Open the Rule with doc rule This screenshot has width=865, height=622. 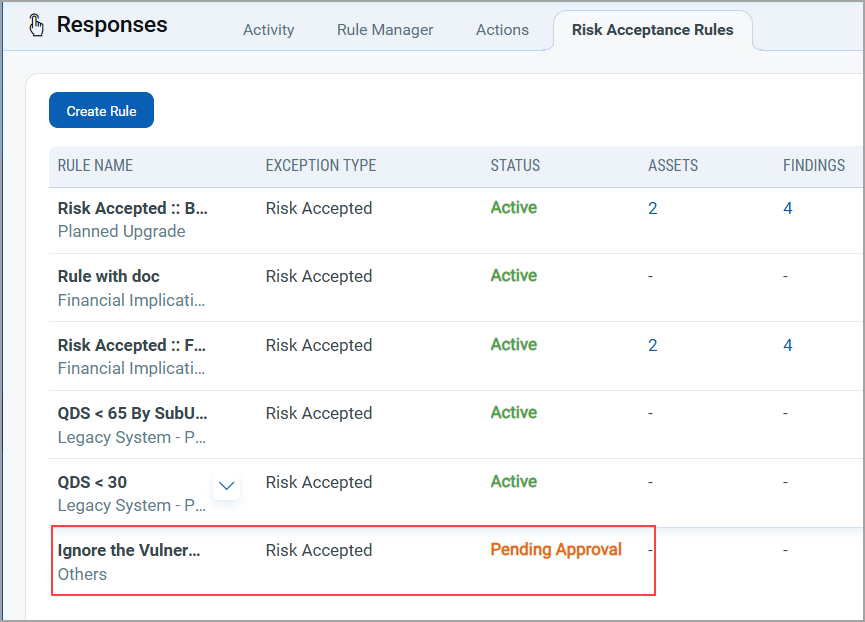[x=109, y=276]
